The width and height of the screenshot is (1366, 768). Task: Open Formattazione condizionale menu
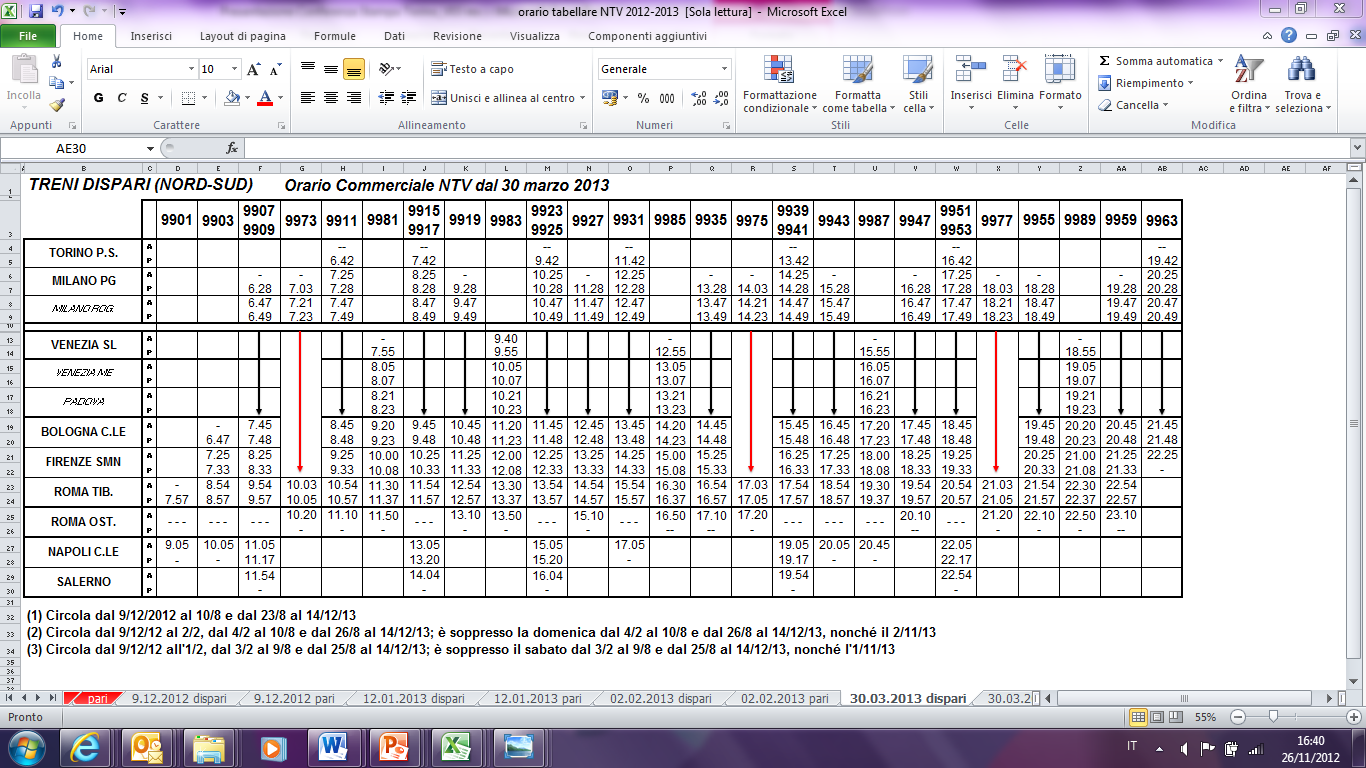tap(780, 84)
